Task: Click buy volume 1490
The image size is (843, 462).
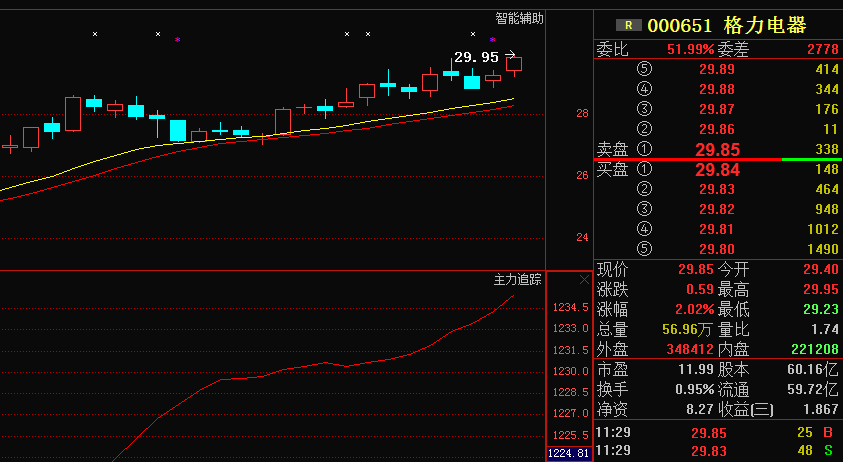Action: click(x=823, y=250)
